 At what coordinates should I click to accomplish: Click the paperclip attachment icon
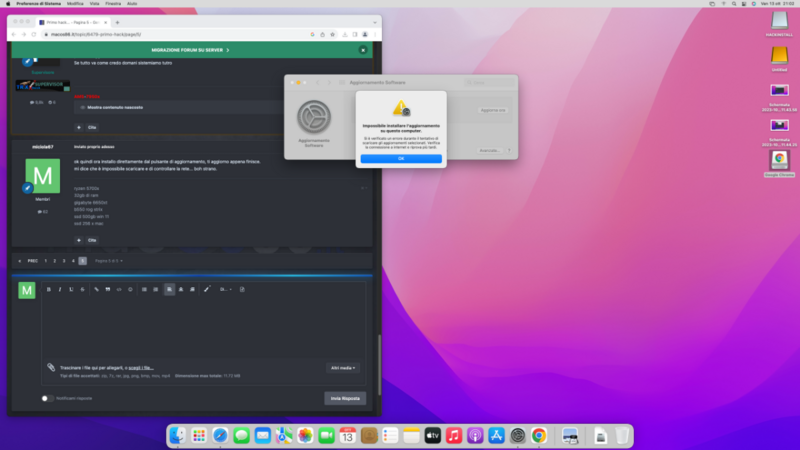(51, 367)
